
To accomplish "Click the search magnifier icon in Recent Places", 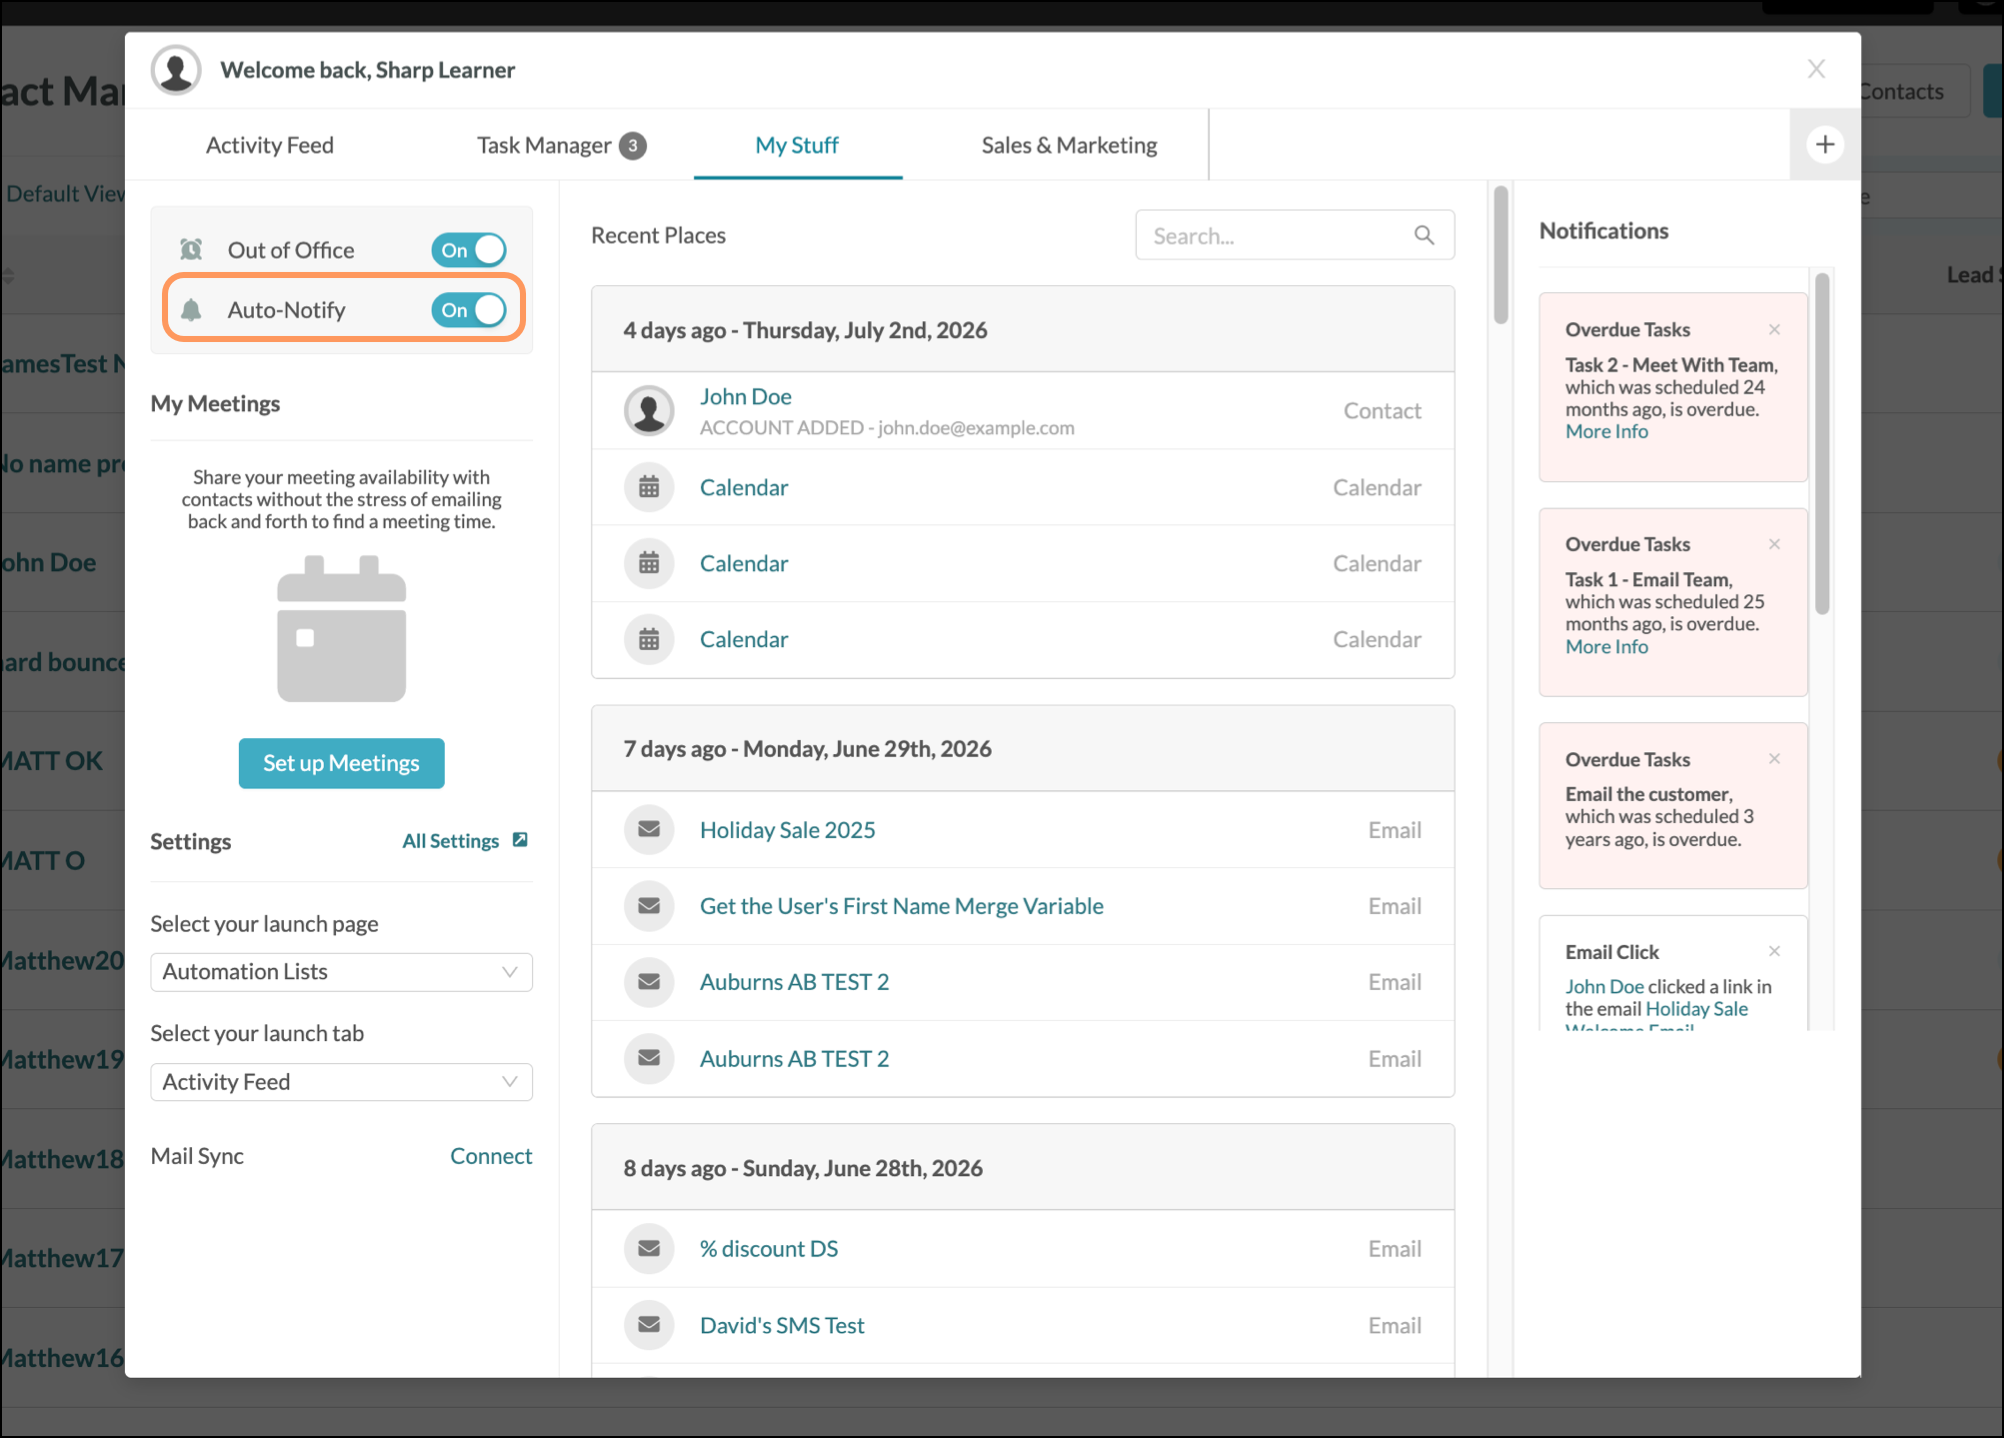I will click(x=1424, y=235).
